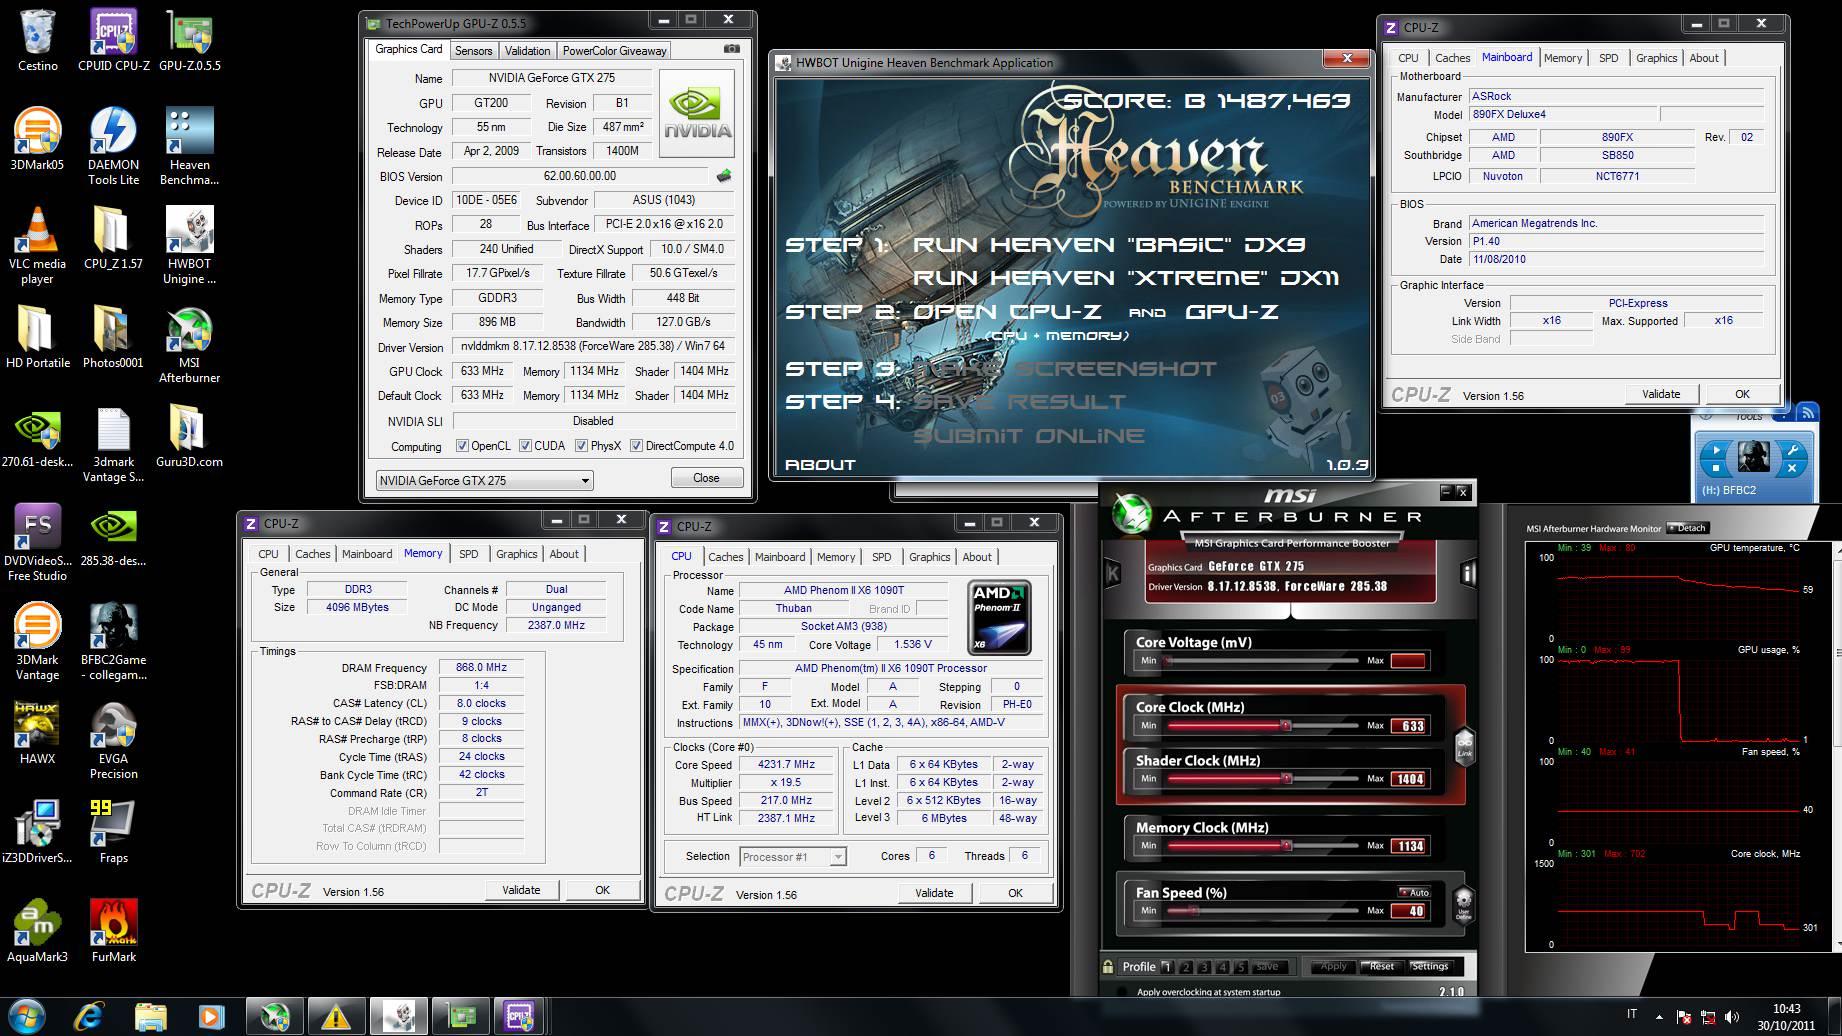Click the yellow warning icon in the taskbar
The width and height of the screenshot is (1842, 1036).
(335, 1016)
